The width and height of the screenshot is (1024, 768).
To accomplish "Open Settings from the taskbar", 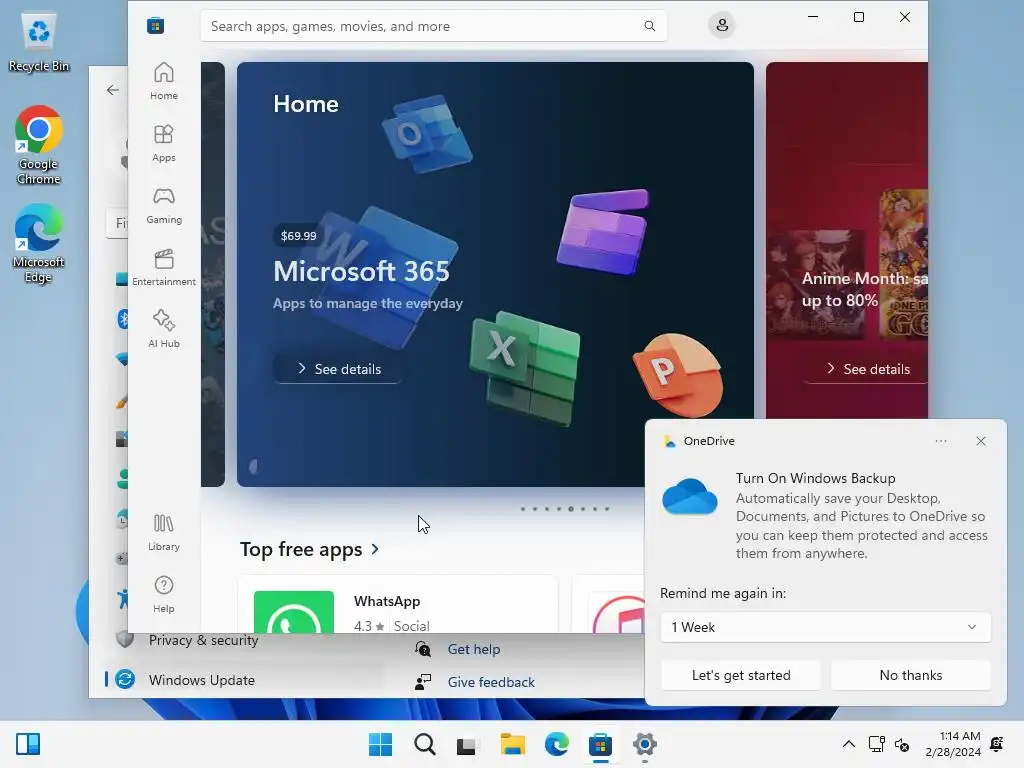I will pos(645,744).
